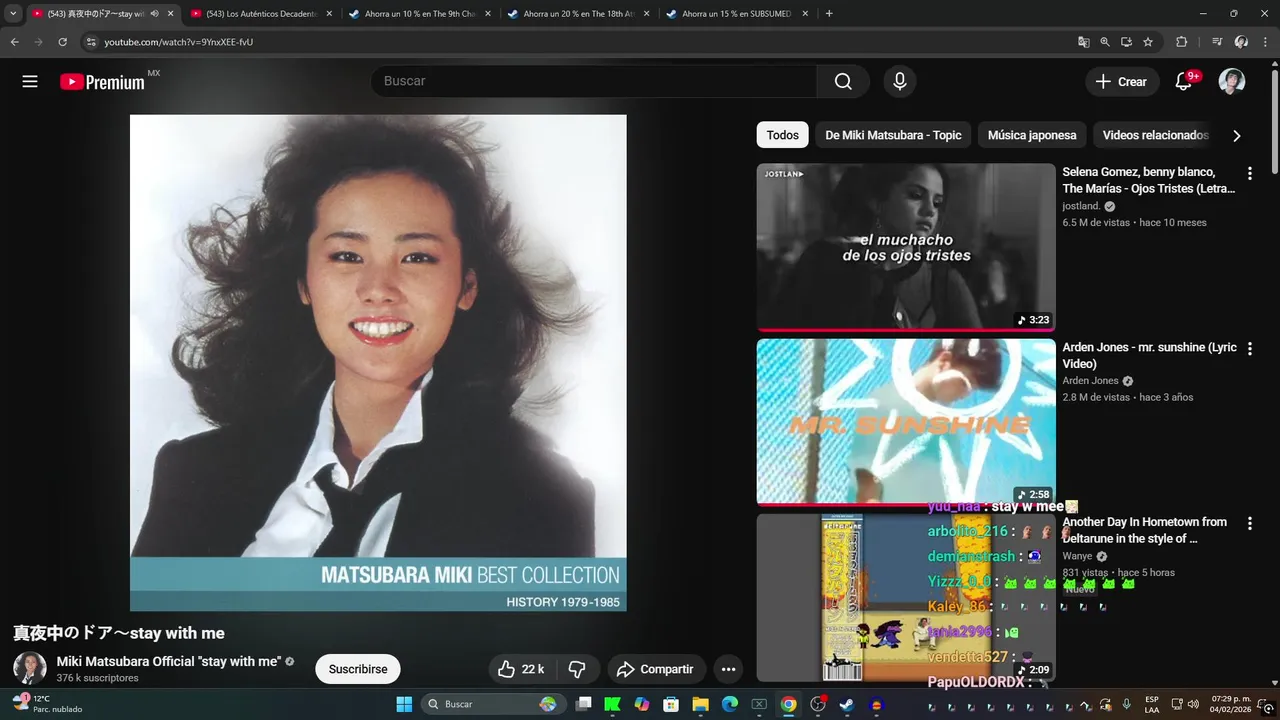This screenshot has width=1280, height=720.
Task: Open File Explorer from the taskbar
Action: (700, 704)
